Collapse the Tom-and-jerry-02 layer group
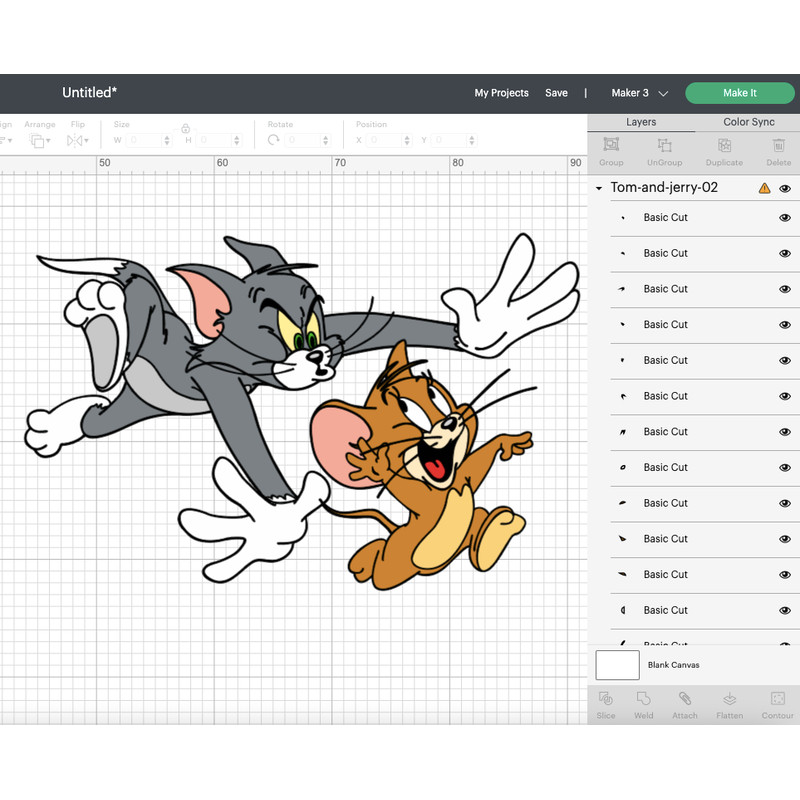Screen dimensions: 800x800 598,187
